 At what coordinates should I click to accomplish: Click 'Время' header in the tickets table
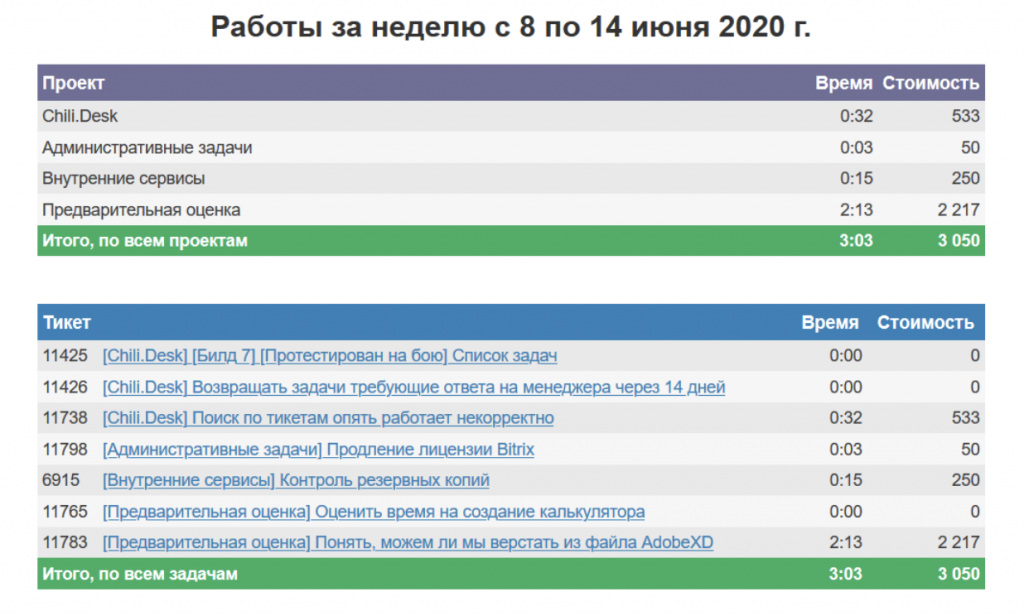click(x=829, y=323)
